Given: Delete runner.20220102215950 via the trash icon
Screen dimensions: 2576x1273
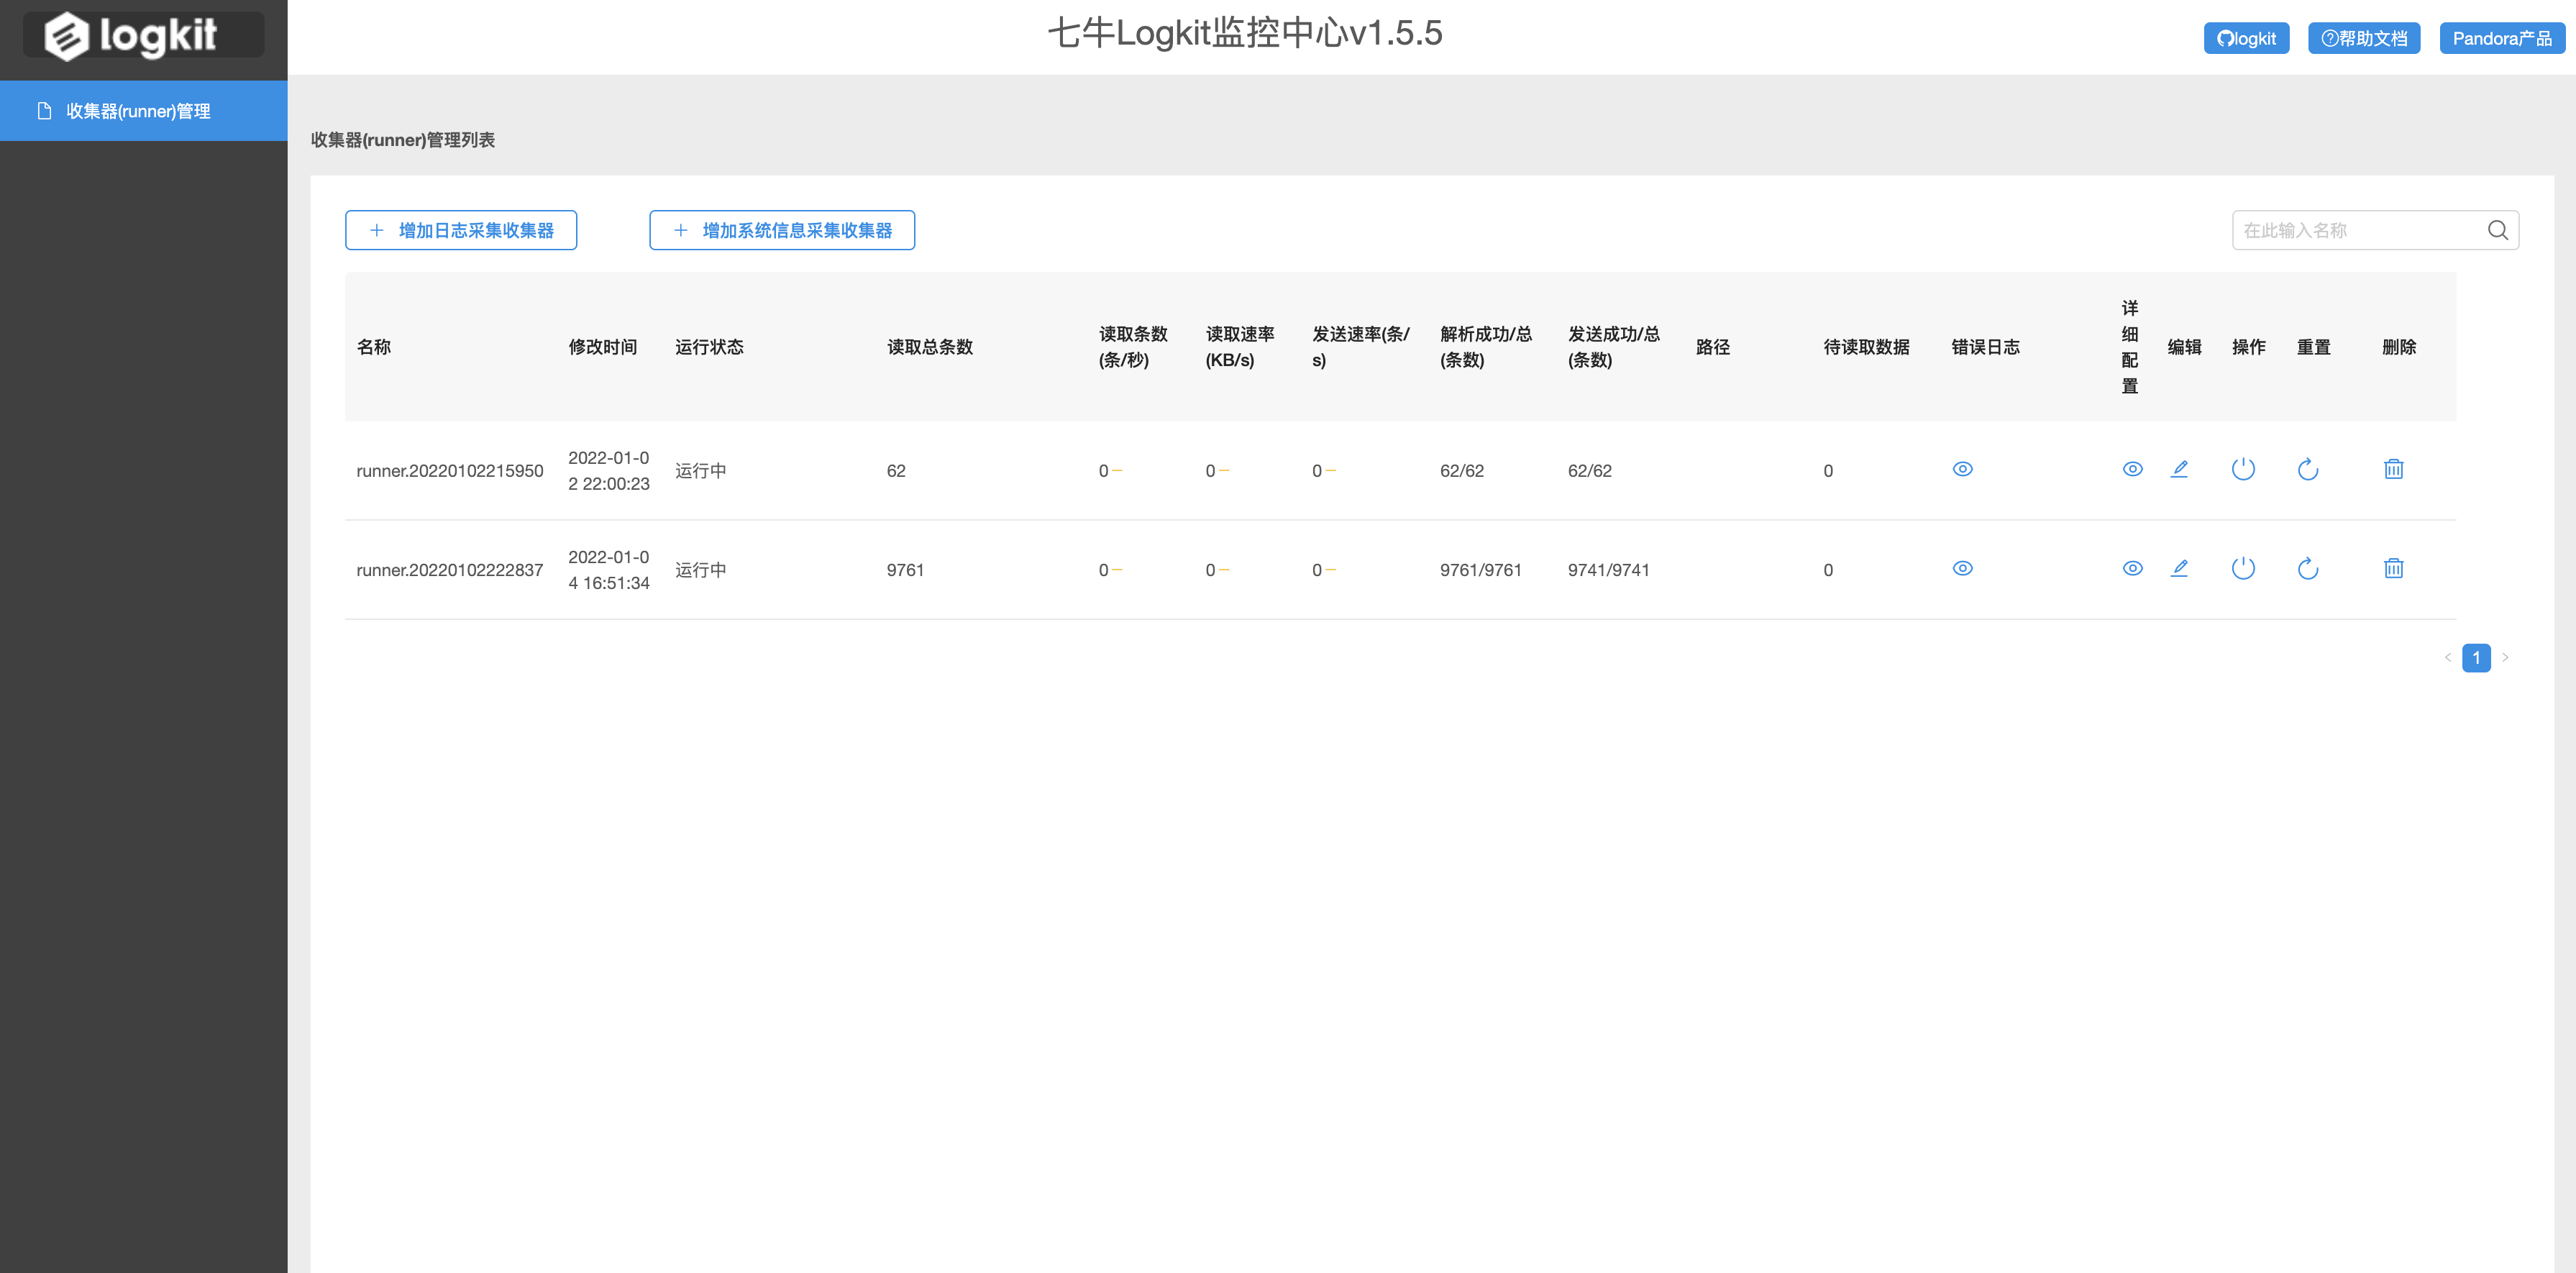Looking at the screenshot, I should tap(2393, 469).
